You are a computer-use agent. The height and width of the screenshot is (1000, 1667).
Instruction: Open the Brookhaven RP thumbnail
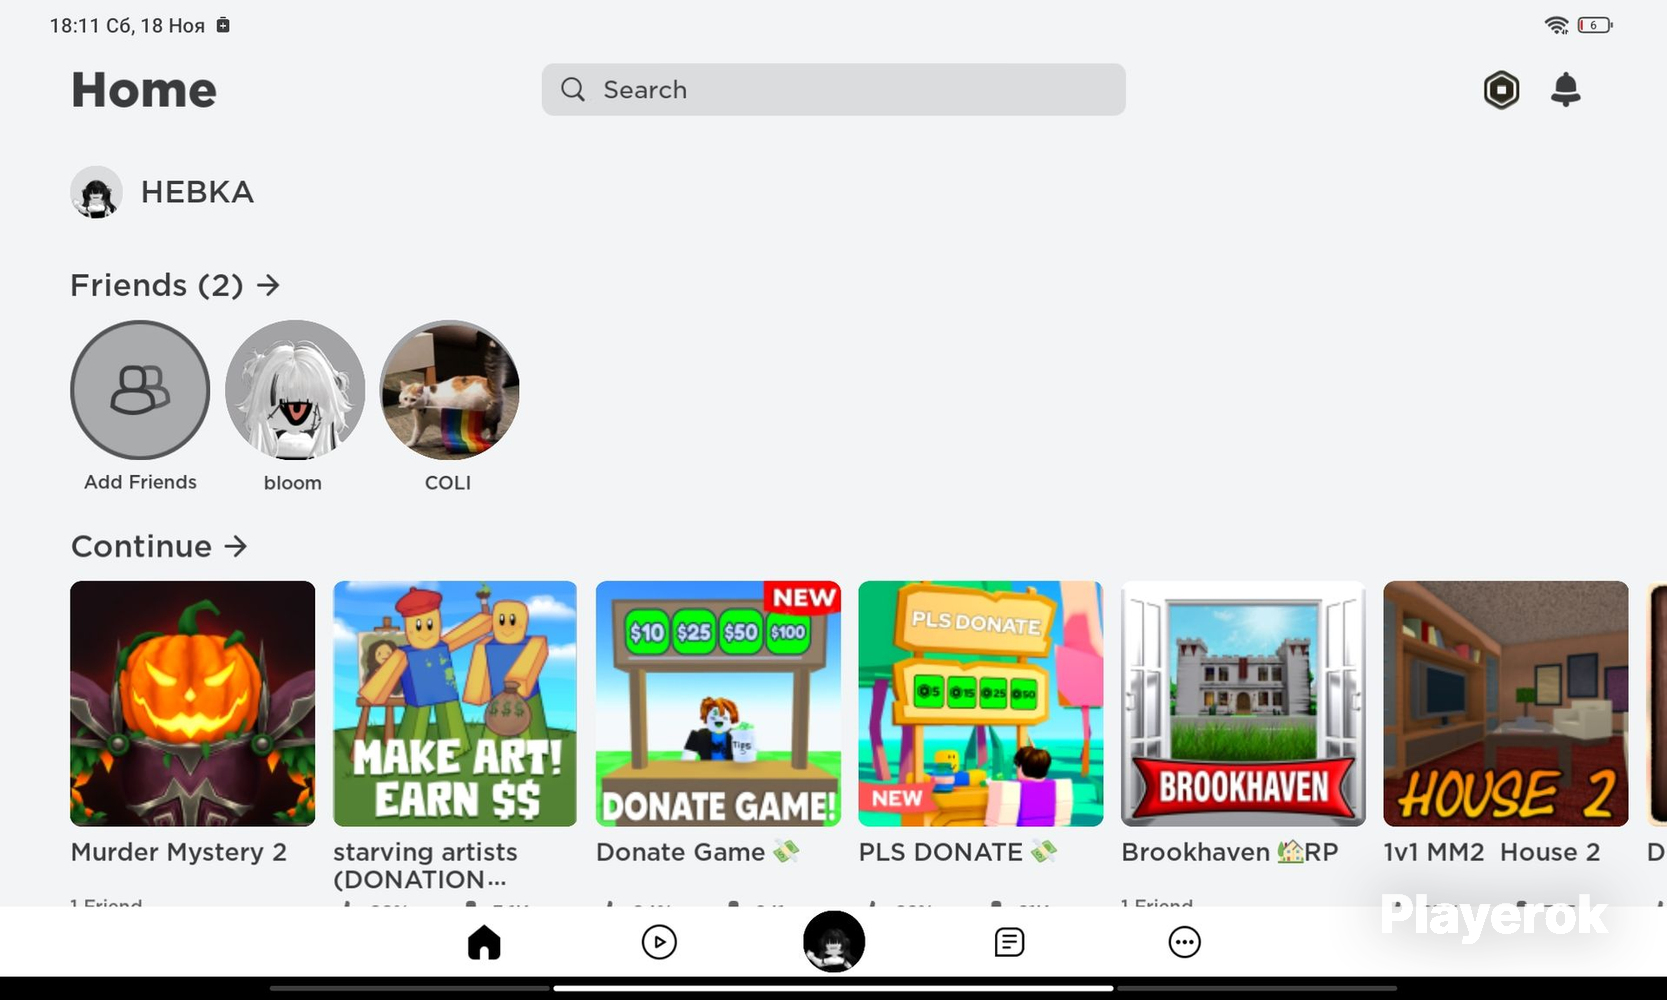[x=1243, y=704]
